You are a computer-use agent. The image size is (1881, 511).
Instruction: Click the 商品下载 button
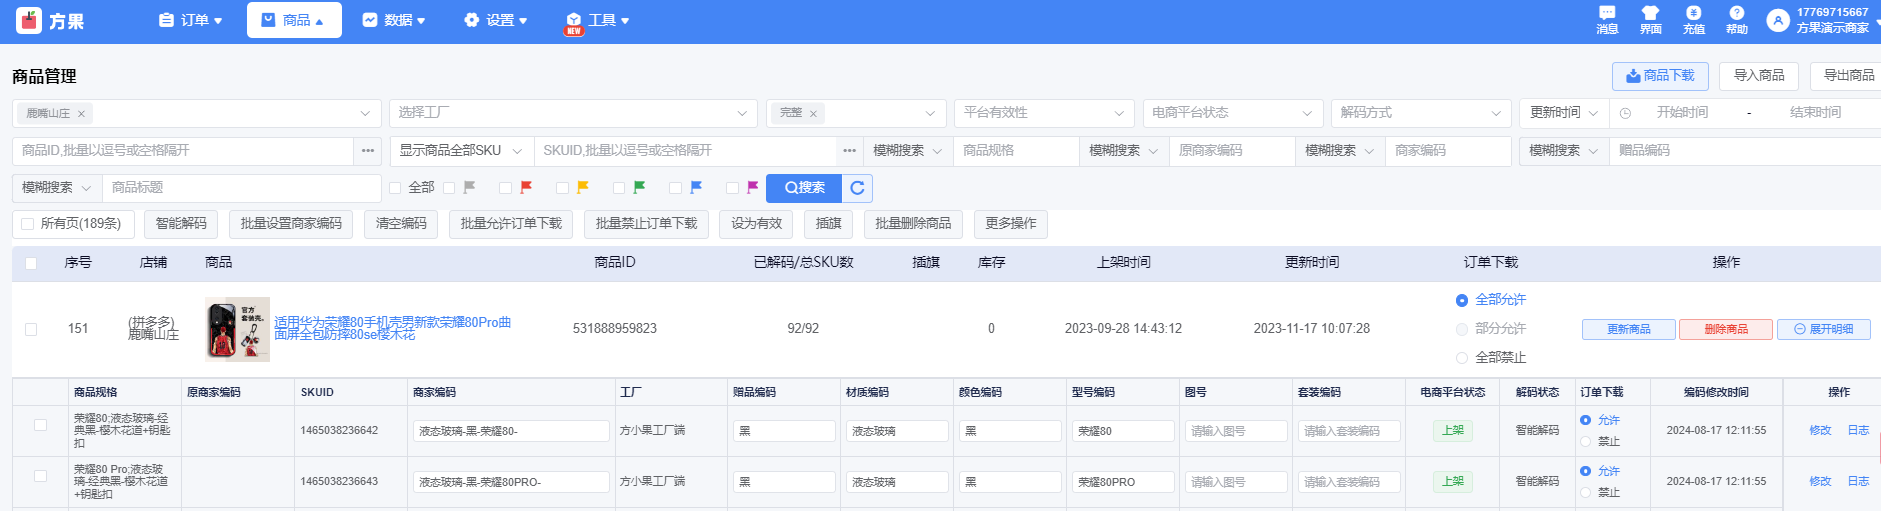pos(1659,76)
